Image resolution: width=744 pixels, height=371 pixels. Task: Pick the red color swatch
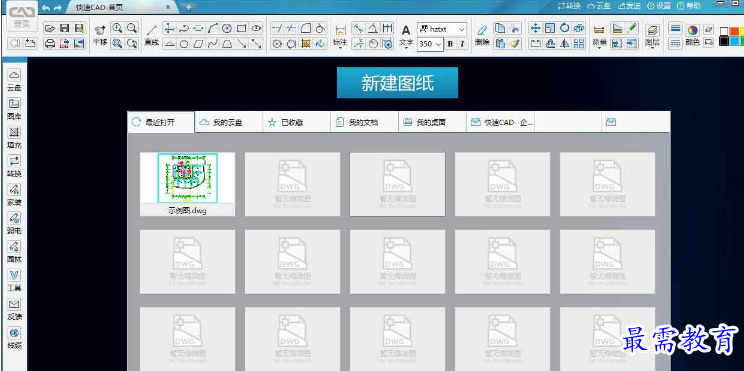735,31
